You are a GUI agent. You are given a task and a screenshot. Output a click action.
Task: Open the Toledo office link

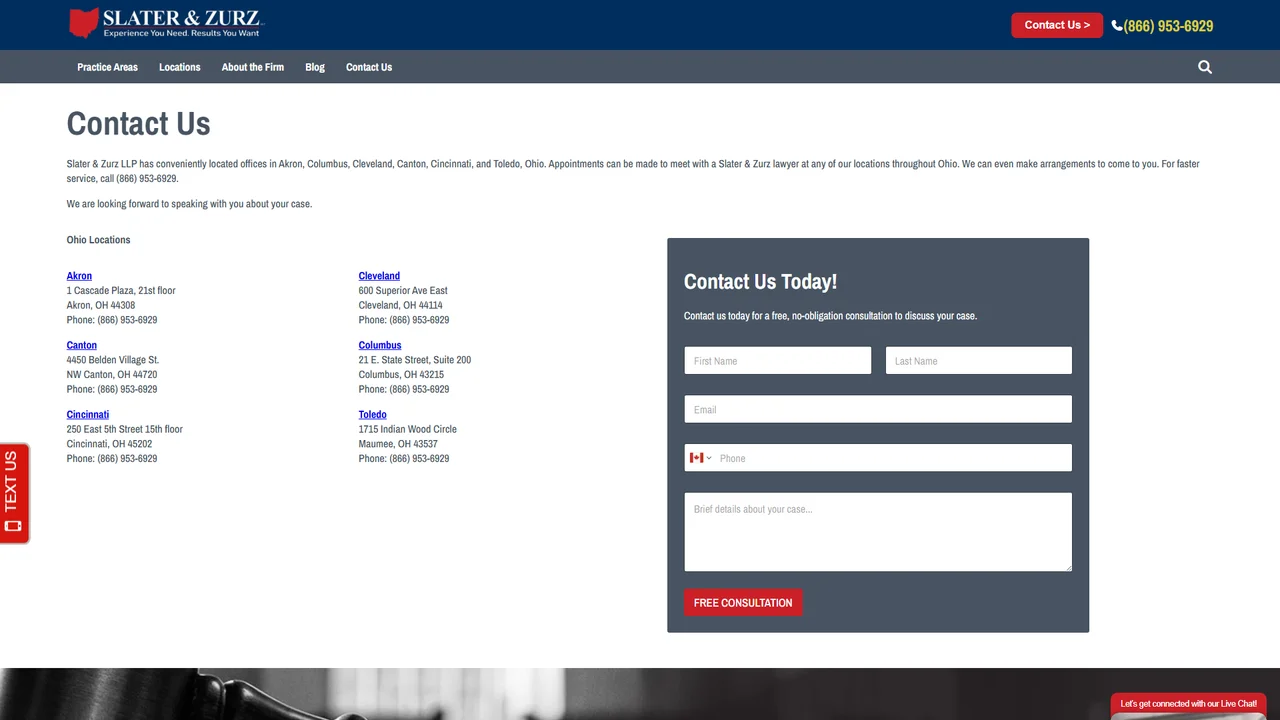[x=373, y=415]
